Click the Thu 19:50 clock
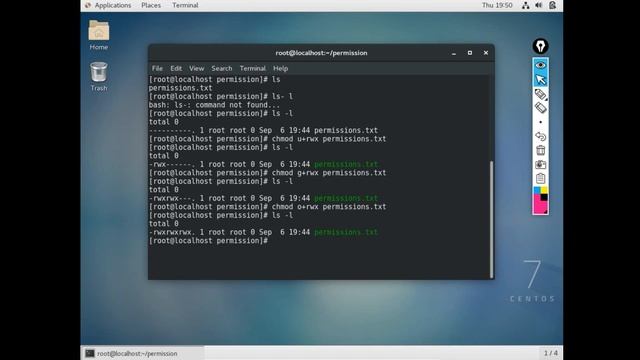Image resolution: width=640 pixels, height=360 pixels. [x=497, y=5]
